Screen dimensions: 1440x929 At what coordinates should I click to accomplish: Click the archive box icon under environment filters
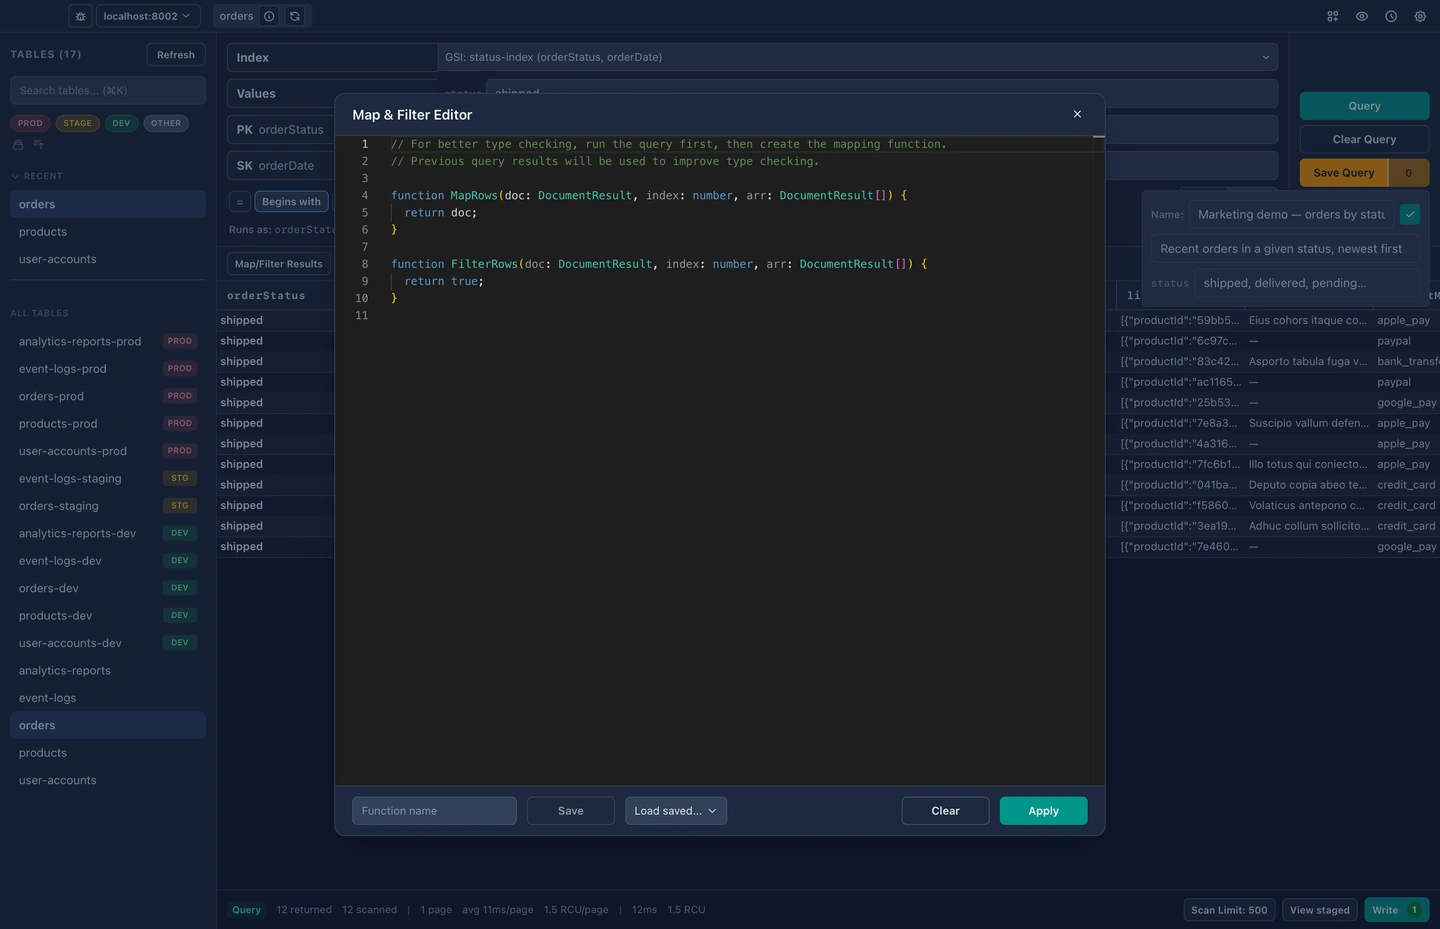18,145
